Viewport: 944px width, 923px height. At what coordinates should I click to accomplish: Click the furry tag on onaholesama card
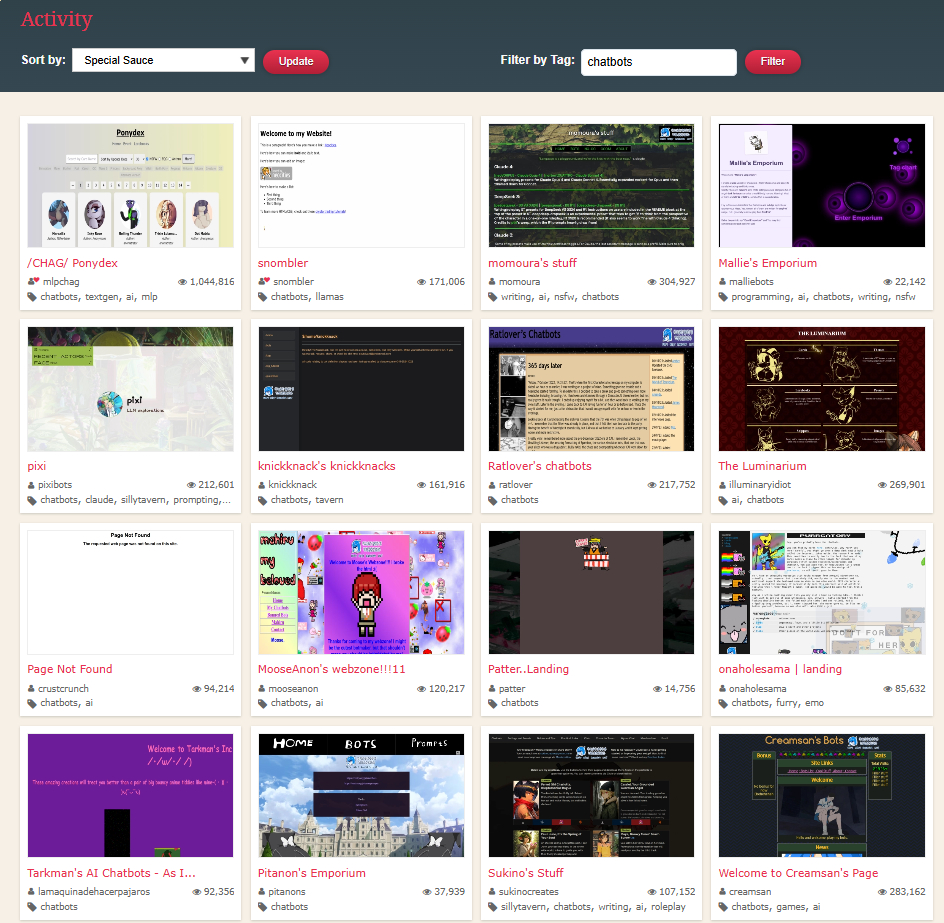point(787,703)
